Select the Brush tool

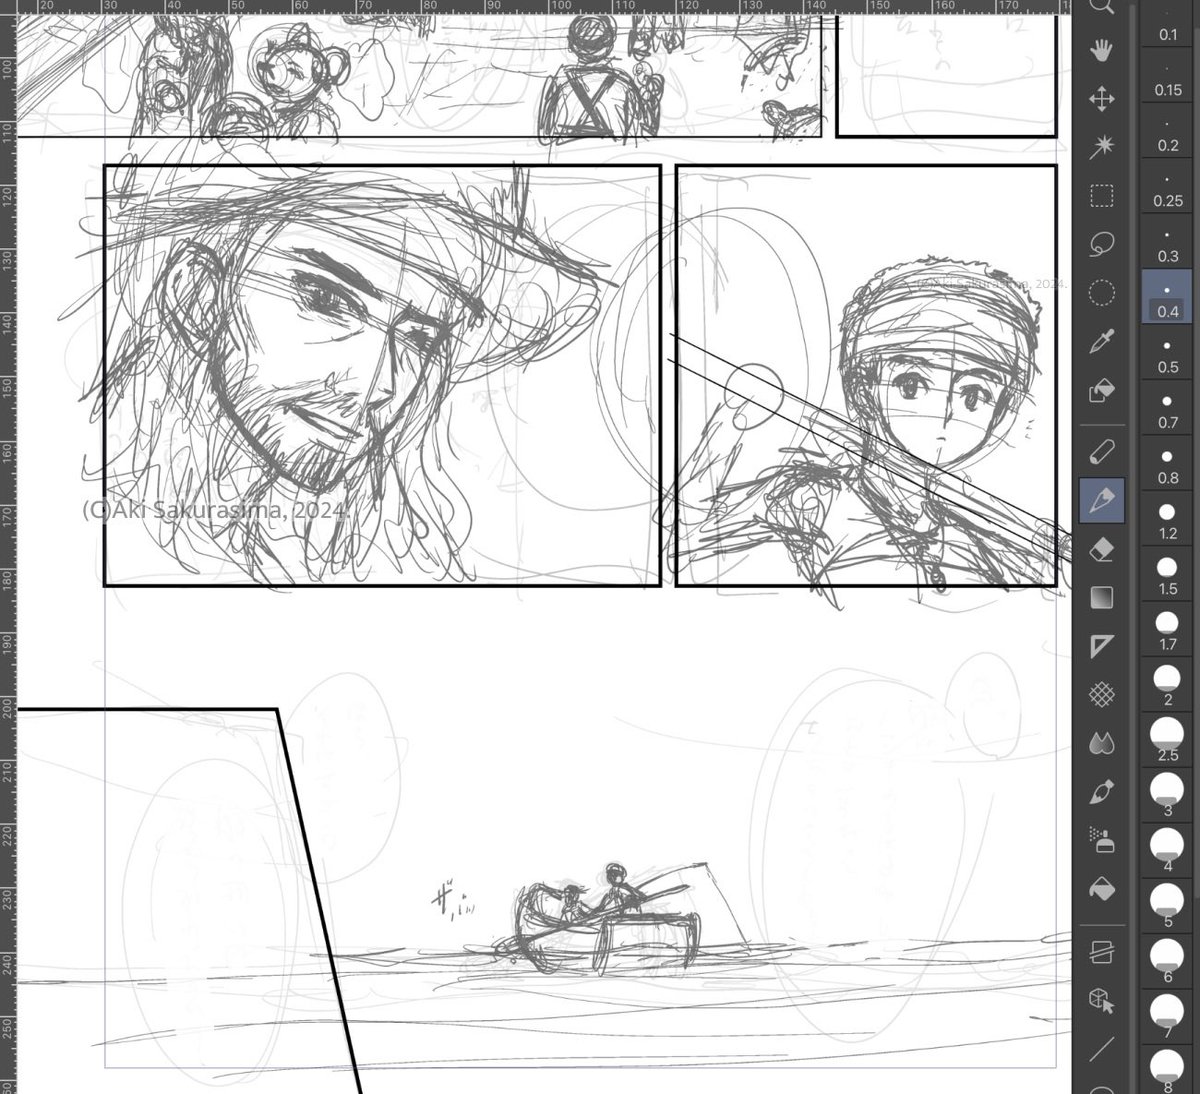click(x=1101, y=793)
